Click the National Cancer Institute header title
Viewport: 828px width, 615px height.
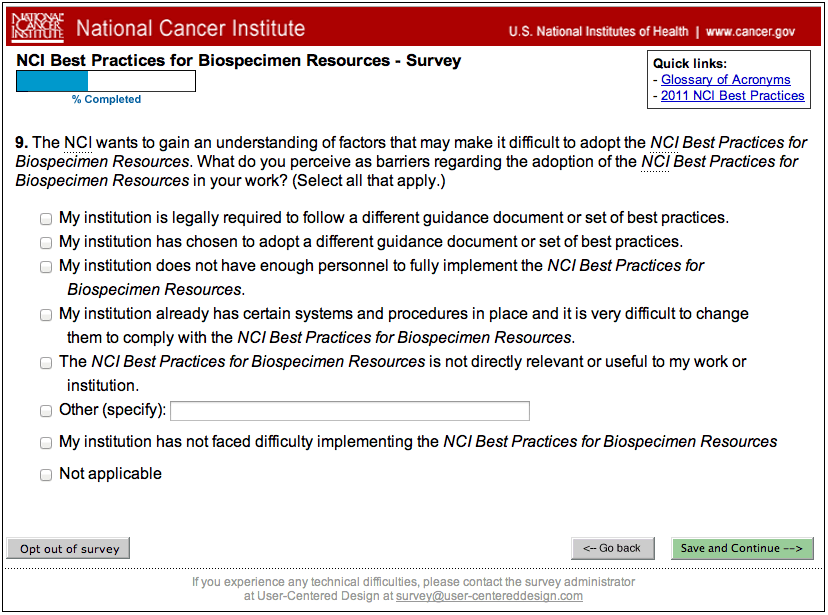tap(190, 29)
